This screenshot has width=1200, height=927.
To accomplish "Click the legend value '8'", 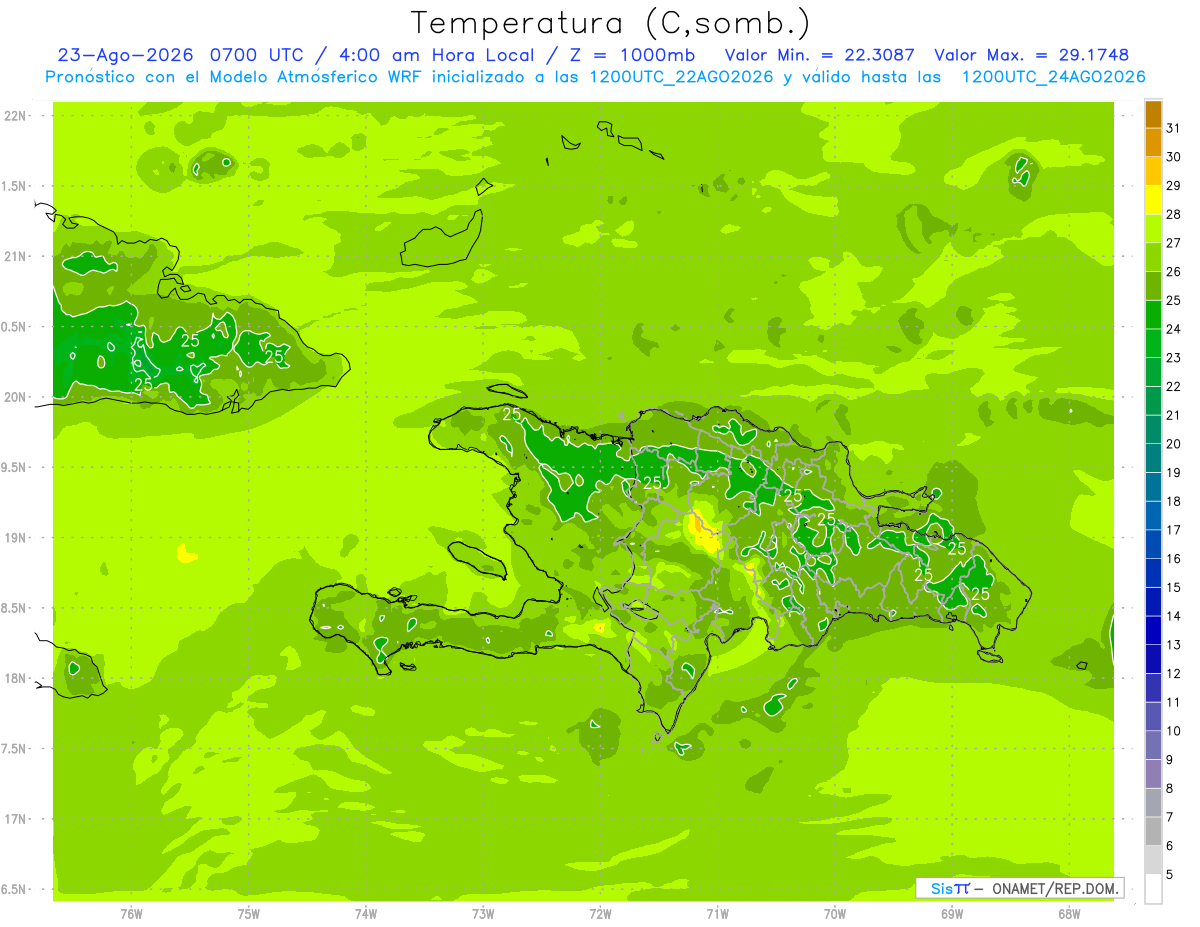I will point(1169,788).
